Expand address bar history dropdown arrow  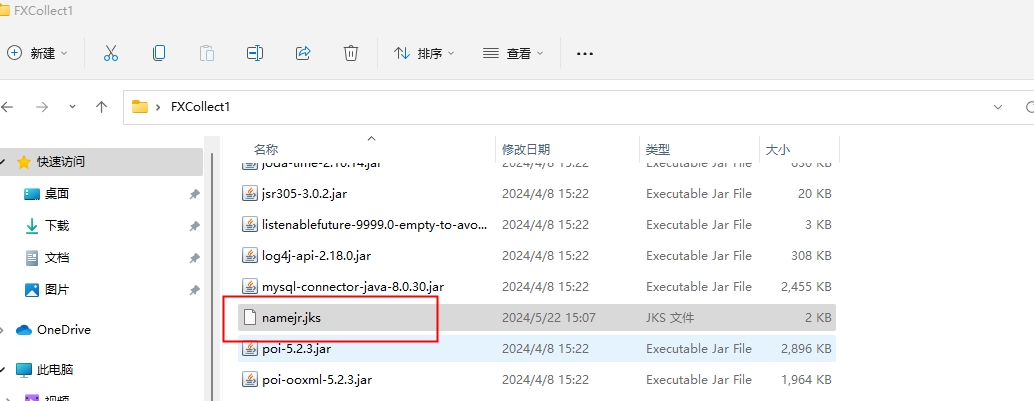click(x=998, y=106)
